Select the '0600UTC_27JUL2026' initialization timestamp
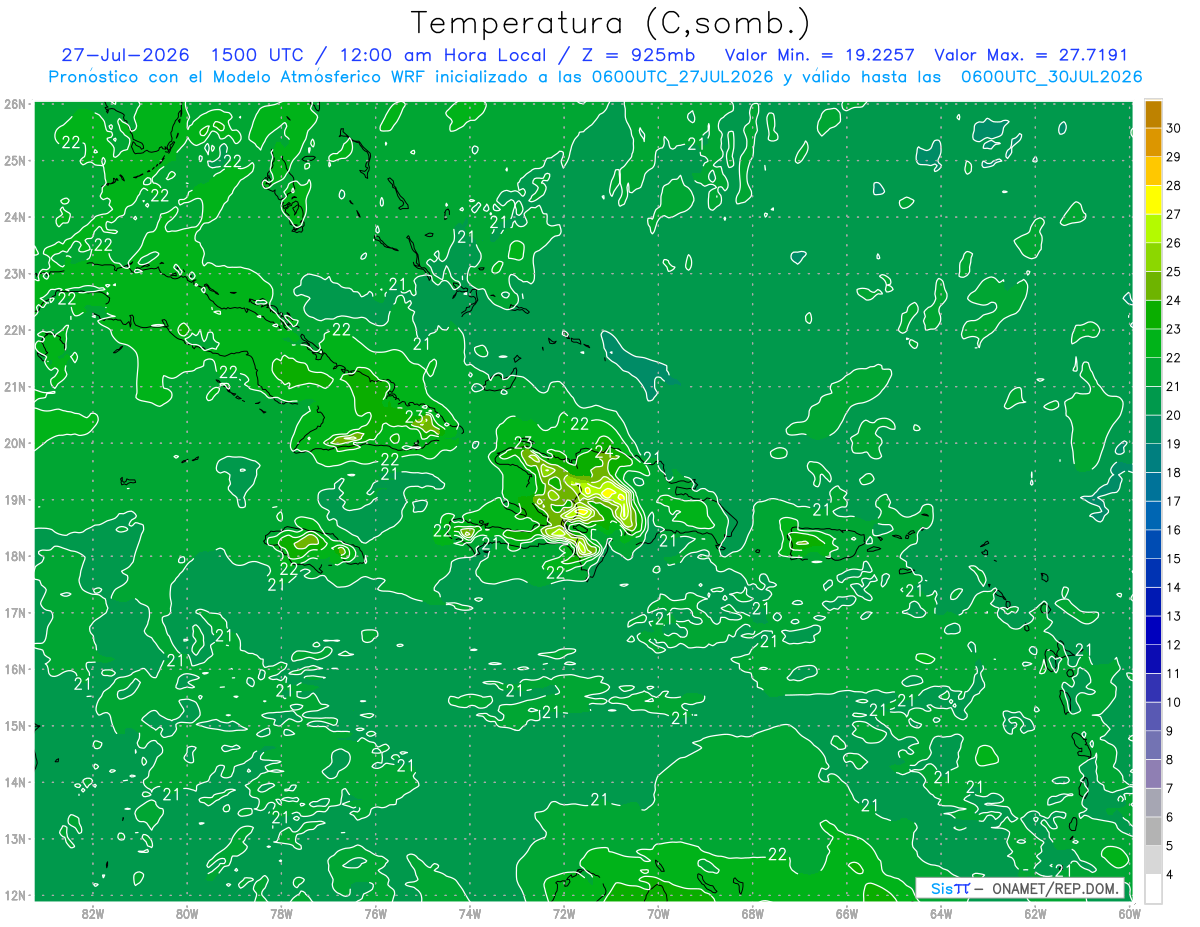This screenshot has width=1200, height=927. coord(683,77)
